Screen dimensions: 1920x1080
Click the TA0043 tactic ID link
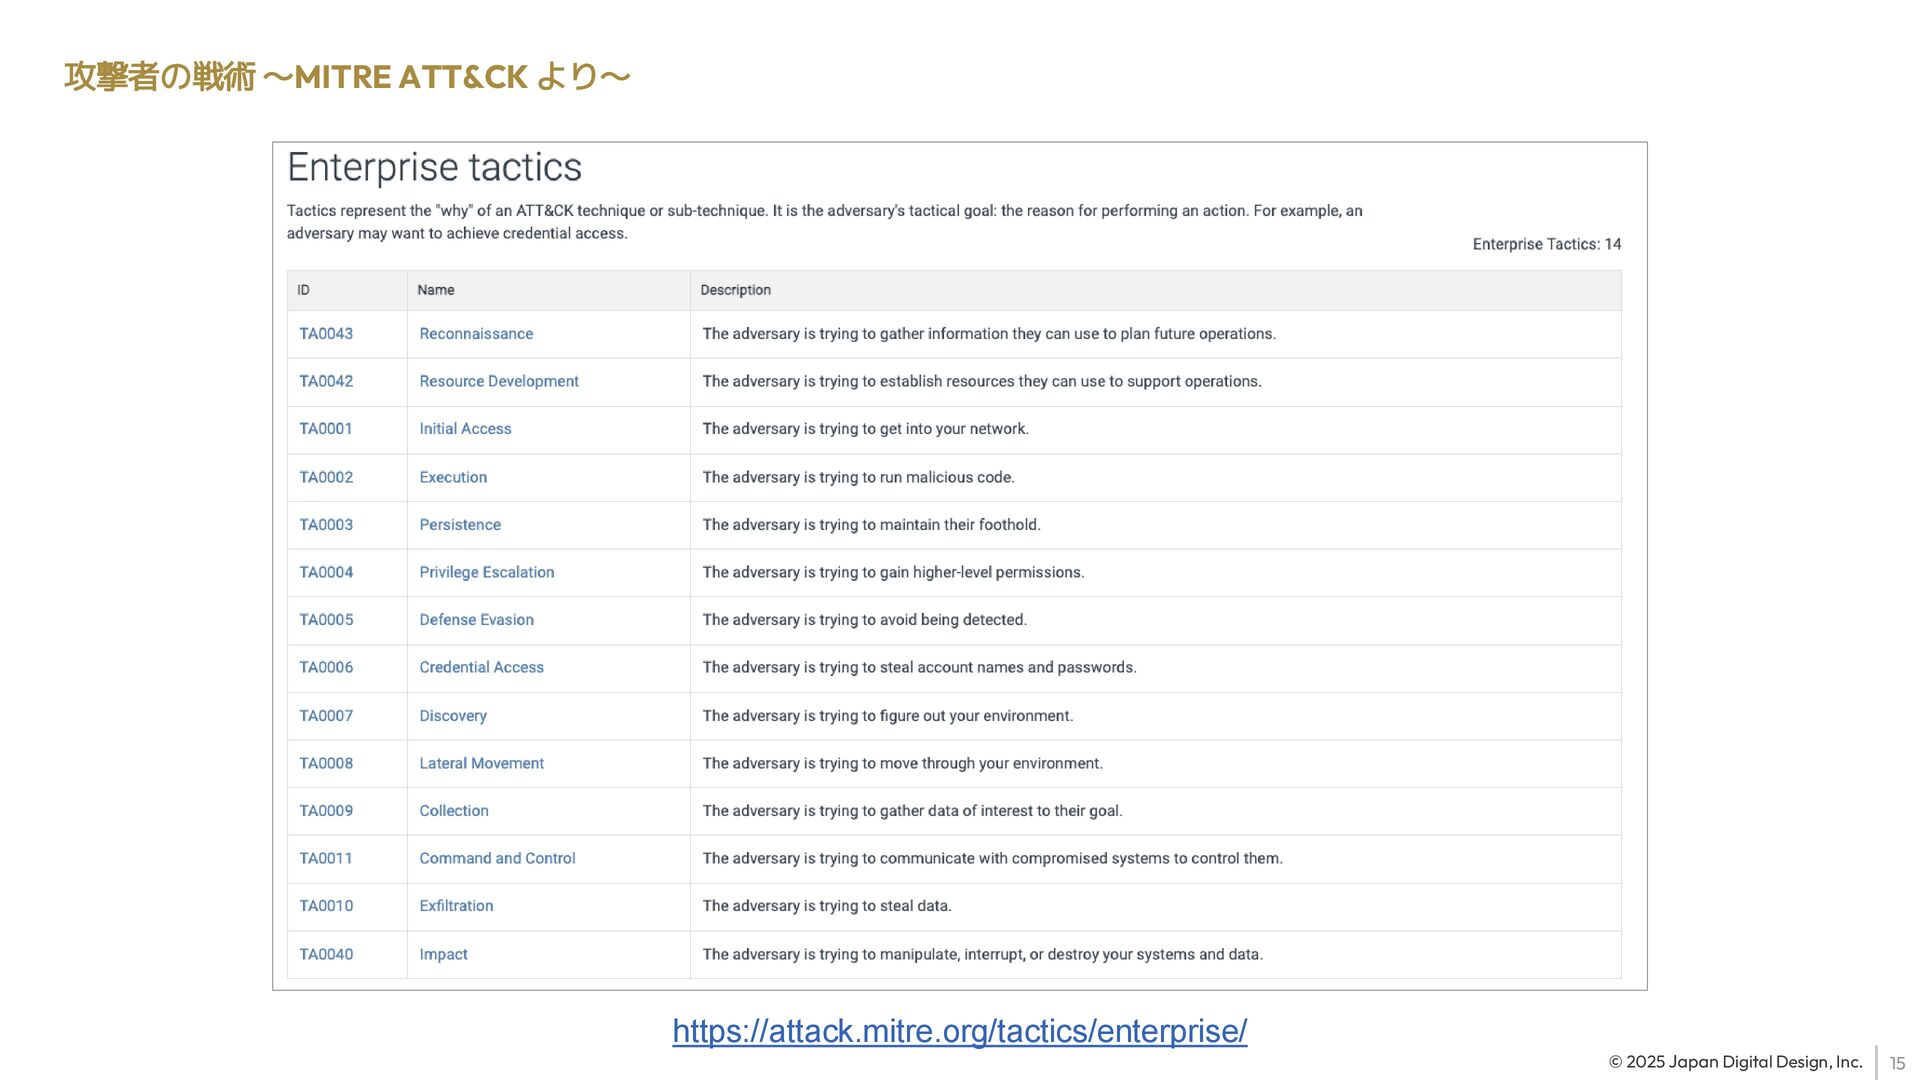coord(326,334)
